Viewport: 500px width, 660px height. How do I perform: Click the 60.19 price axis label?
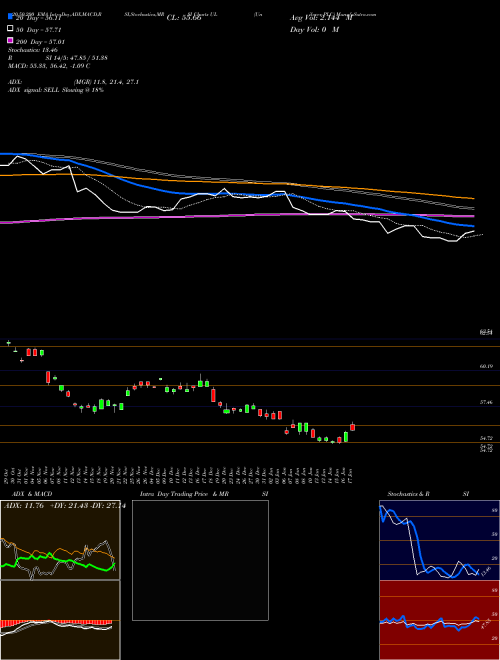point(487,367)
